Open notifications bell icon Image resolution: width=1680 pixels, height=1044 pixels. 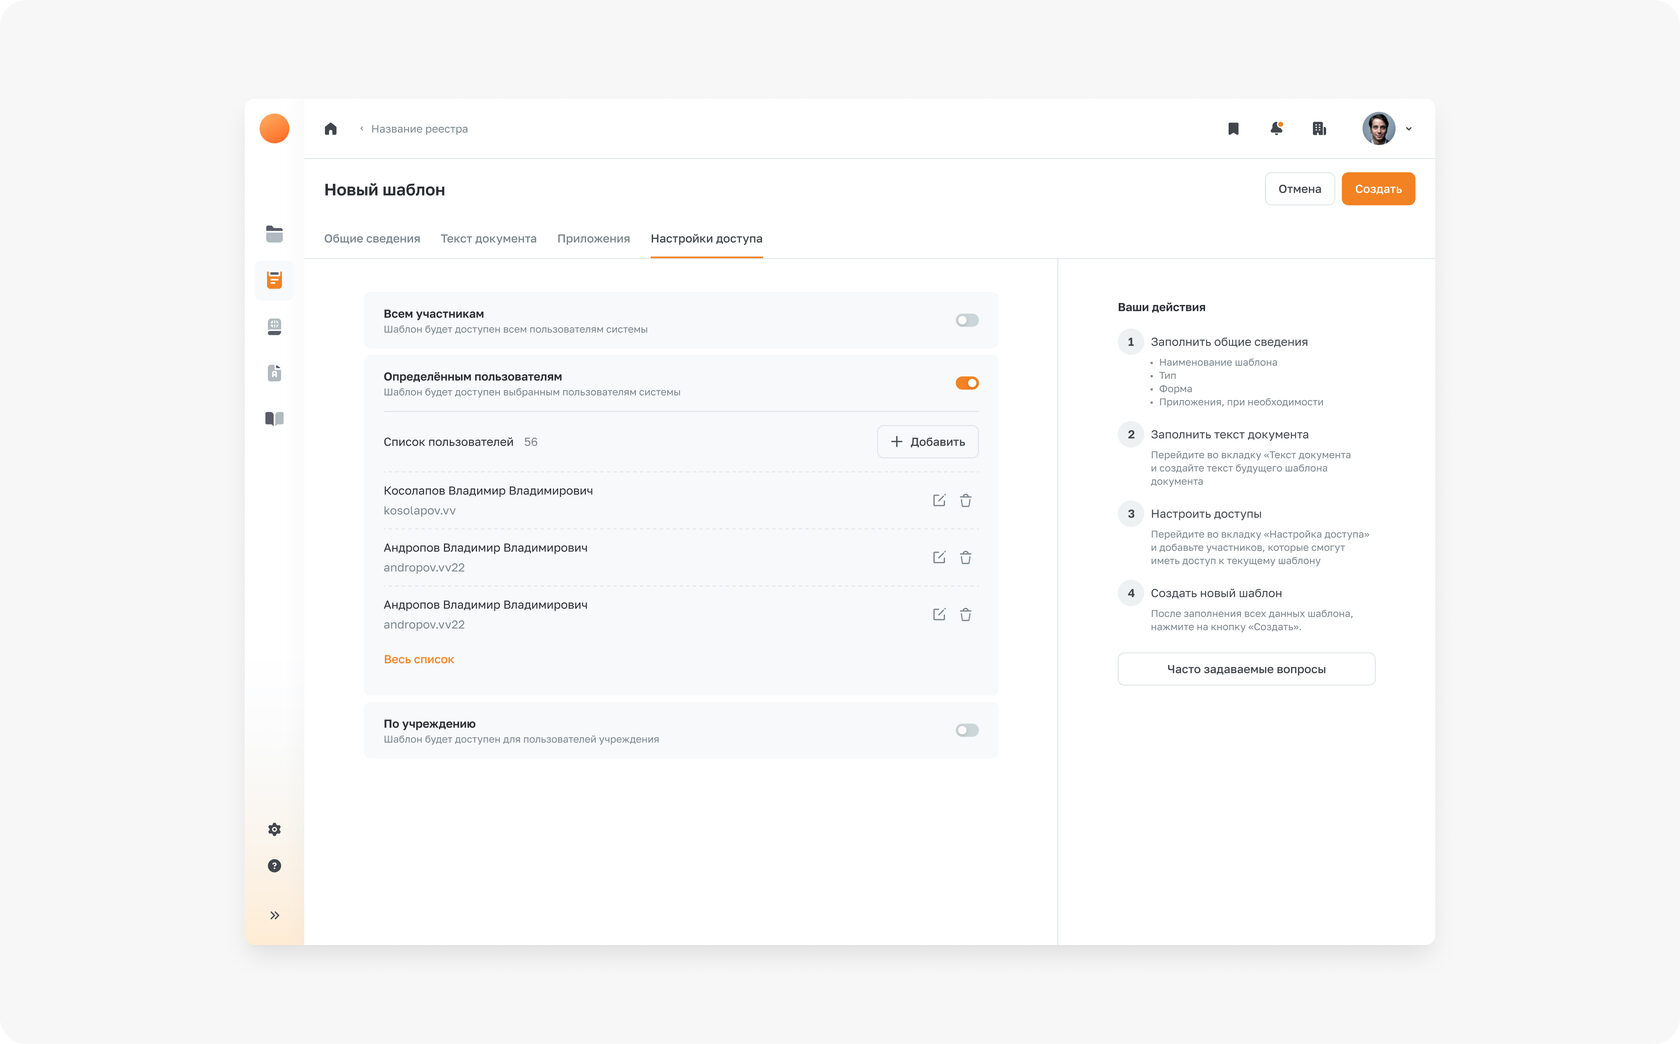[1276, 129]
